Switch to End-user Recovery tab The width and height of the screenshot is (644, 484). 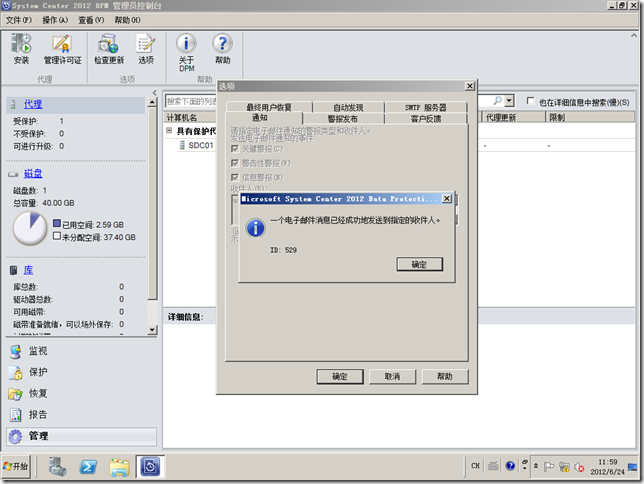(269, 107)
